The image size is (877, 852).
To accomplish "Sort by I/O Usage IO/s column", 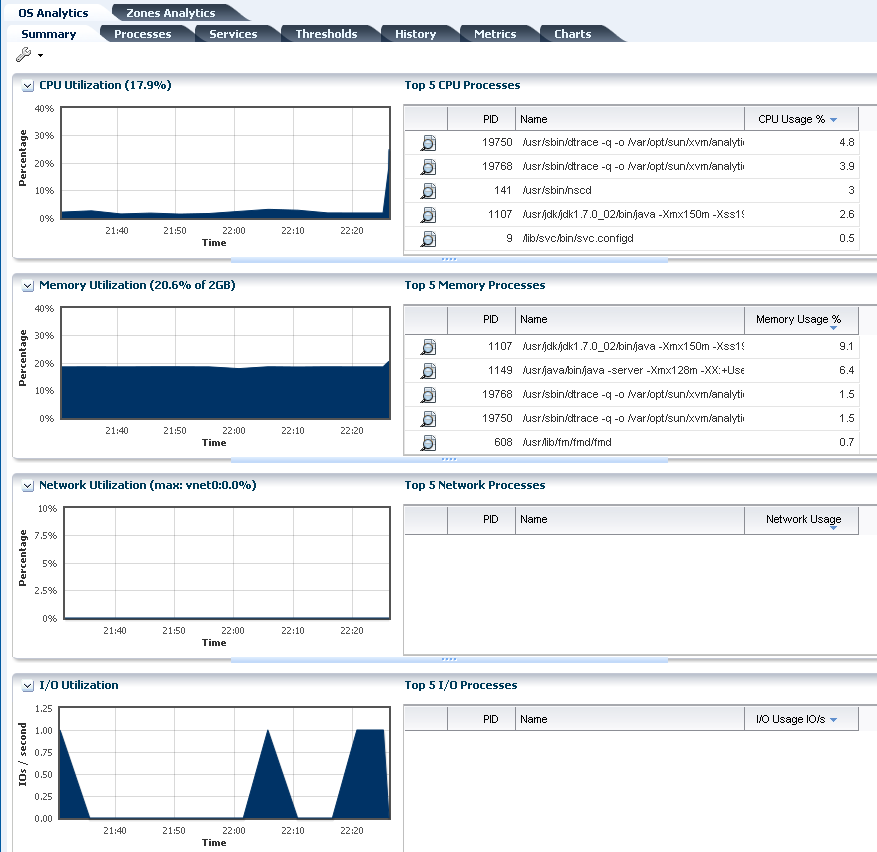I will 801,719.
